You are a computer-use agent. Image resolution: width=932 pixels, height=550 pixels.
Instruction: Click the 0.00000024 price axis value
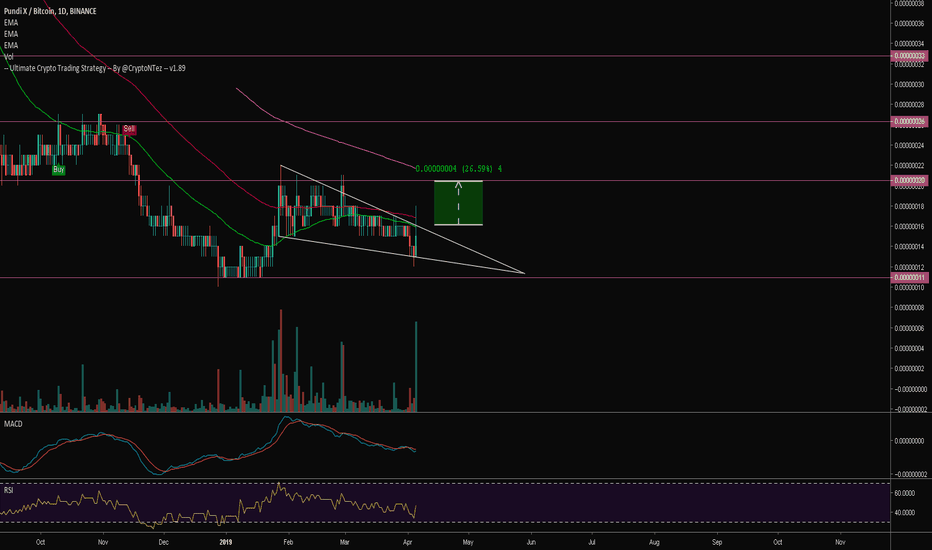pos(909,146)
